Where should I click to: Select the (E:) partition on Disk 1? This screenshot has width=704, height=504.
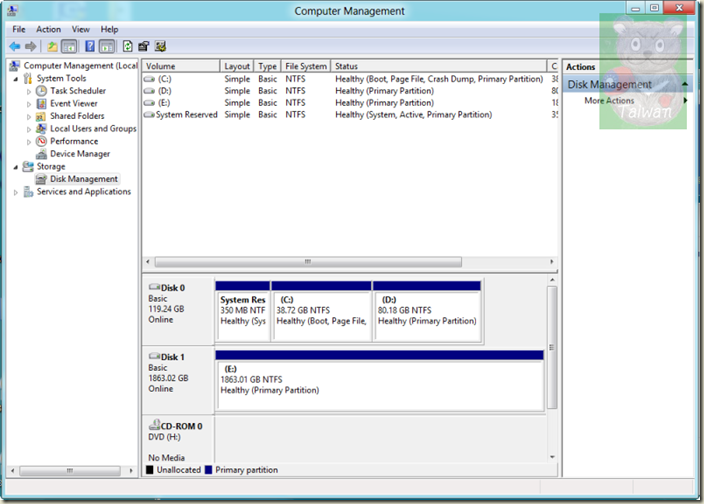tap(379, 379)
